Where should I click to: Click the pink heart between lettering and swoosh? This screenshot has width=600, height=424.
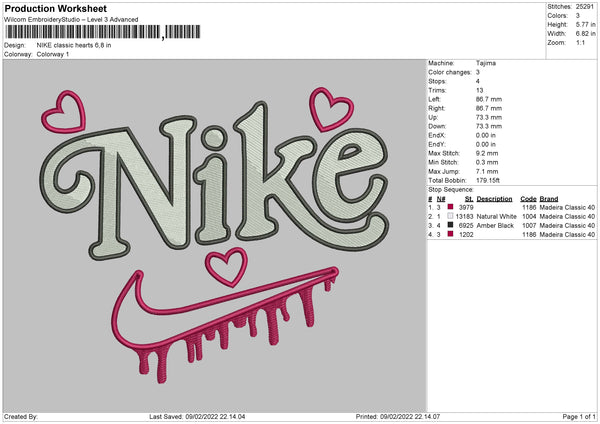tap(226, 267)
